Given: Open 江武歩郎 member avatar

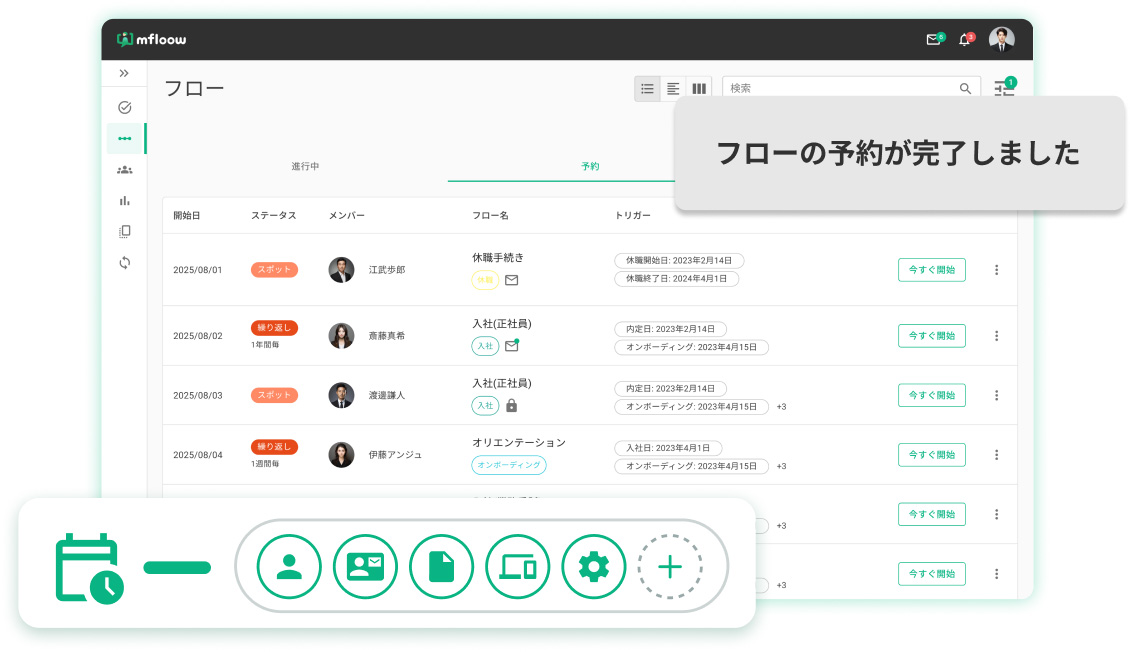Looking at the screenshot, I should [x=342, y=269].
